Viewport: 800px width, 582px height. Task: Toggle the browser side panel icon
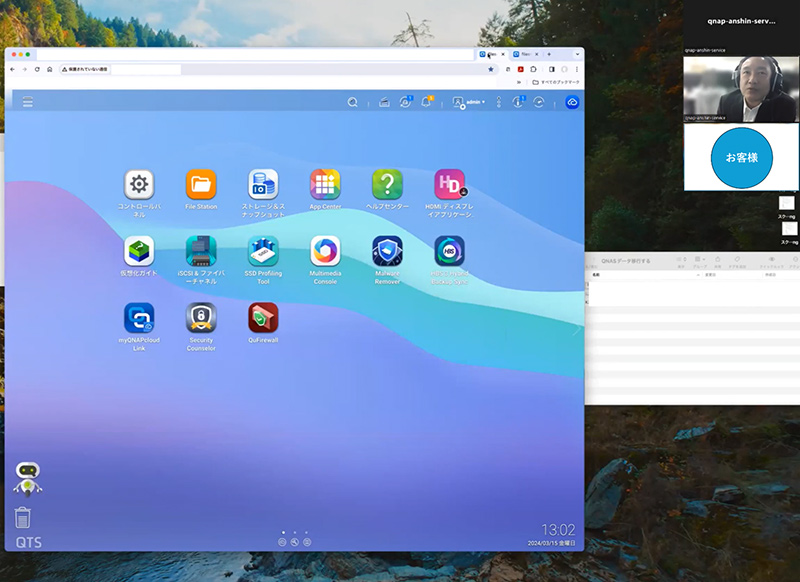[x=552, y=69]
